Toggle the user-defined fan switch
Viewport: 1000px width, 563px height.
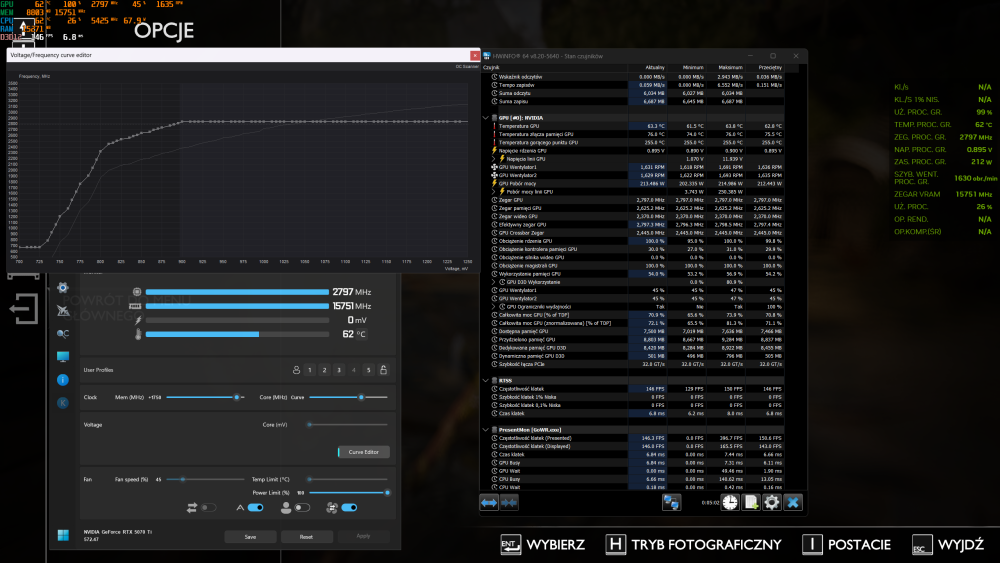point(302,508)
